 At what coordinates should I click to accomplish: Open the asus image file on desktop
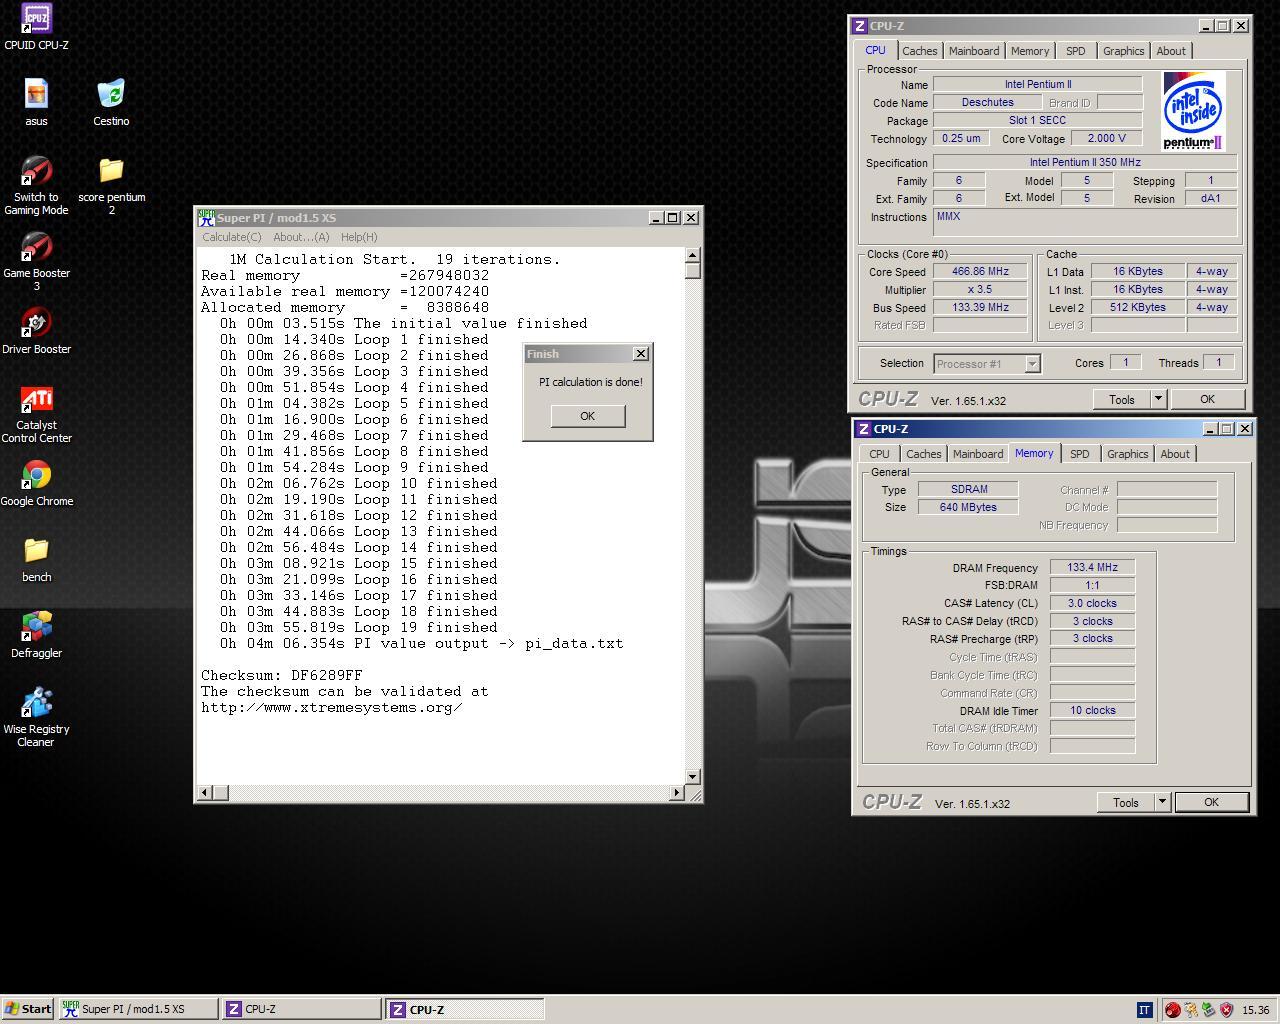click(x=36, y=102)
